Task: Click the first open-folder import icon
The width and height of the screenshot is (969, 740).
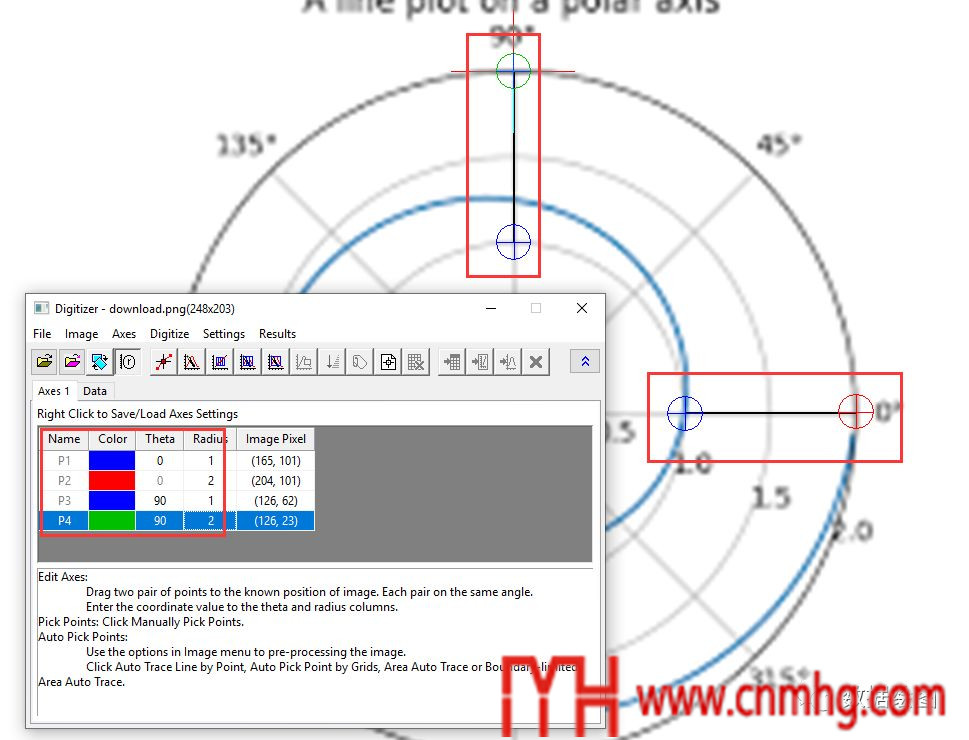Action: pos(45,362)
